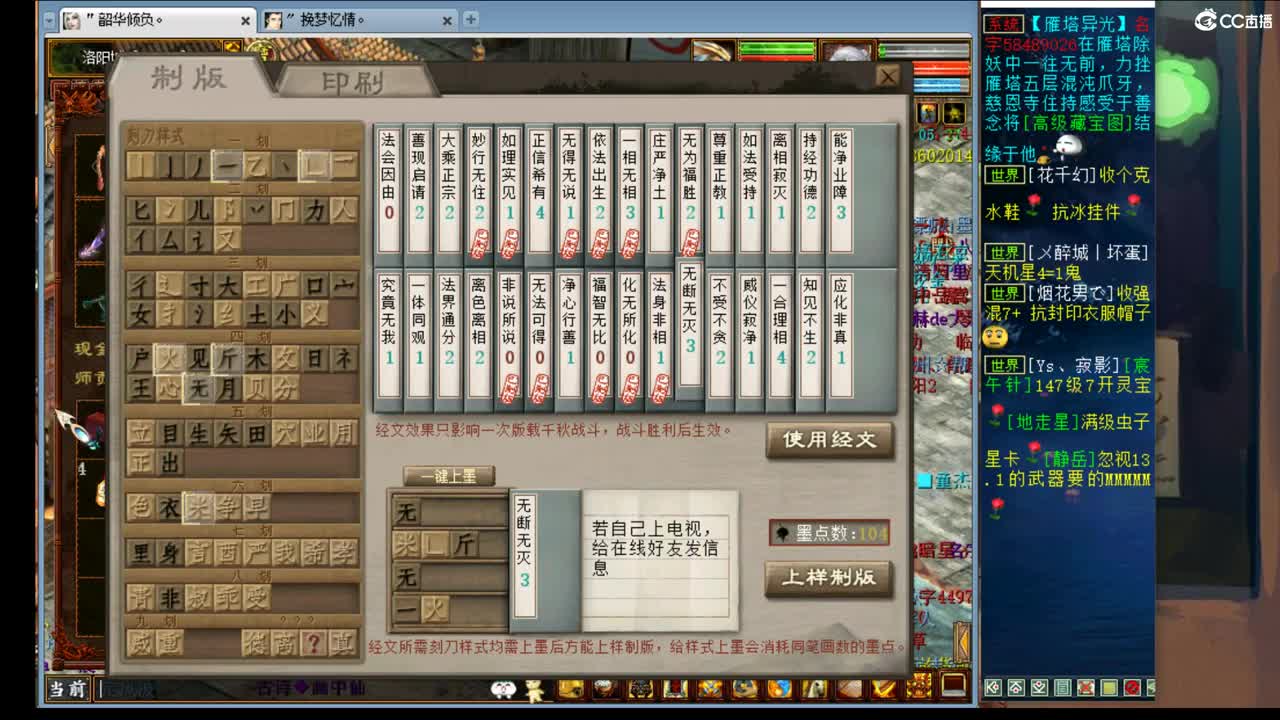Switch to the 制版 tab
This screenshot has height=720, width=1280.
[189, 78]
